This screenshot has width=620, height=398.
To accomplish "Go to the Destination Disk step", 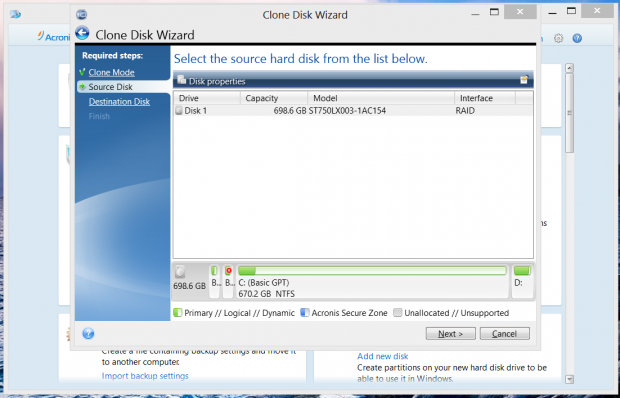I will tap(119, 102).
